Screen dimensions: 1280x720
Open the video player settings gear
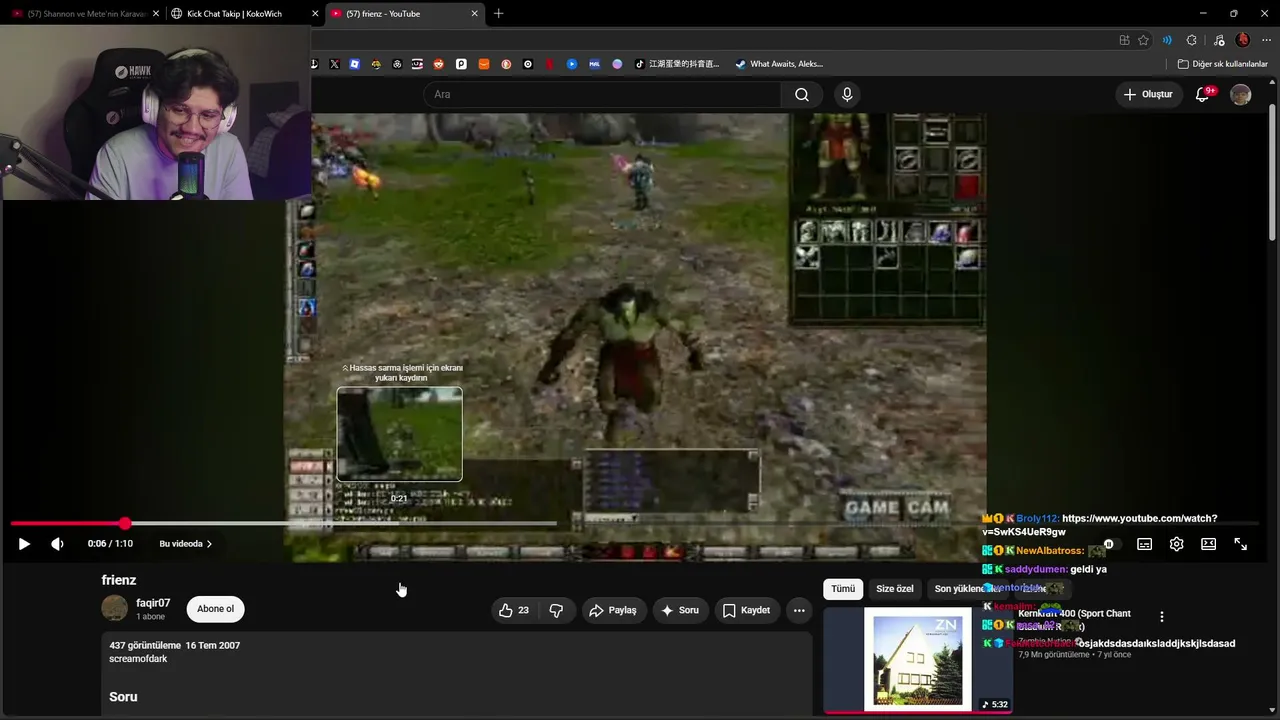[1176, 544]
